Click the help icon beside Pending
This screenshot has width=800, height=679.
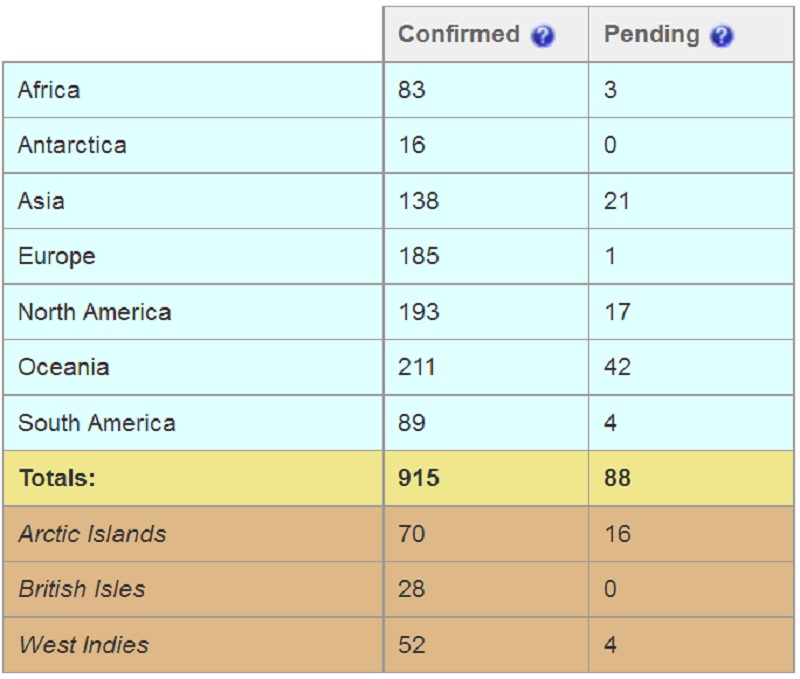(x=722, y=36)
